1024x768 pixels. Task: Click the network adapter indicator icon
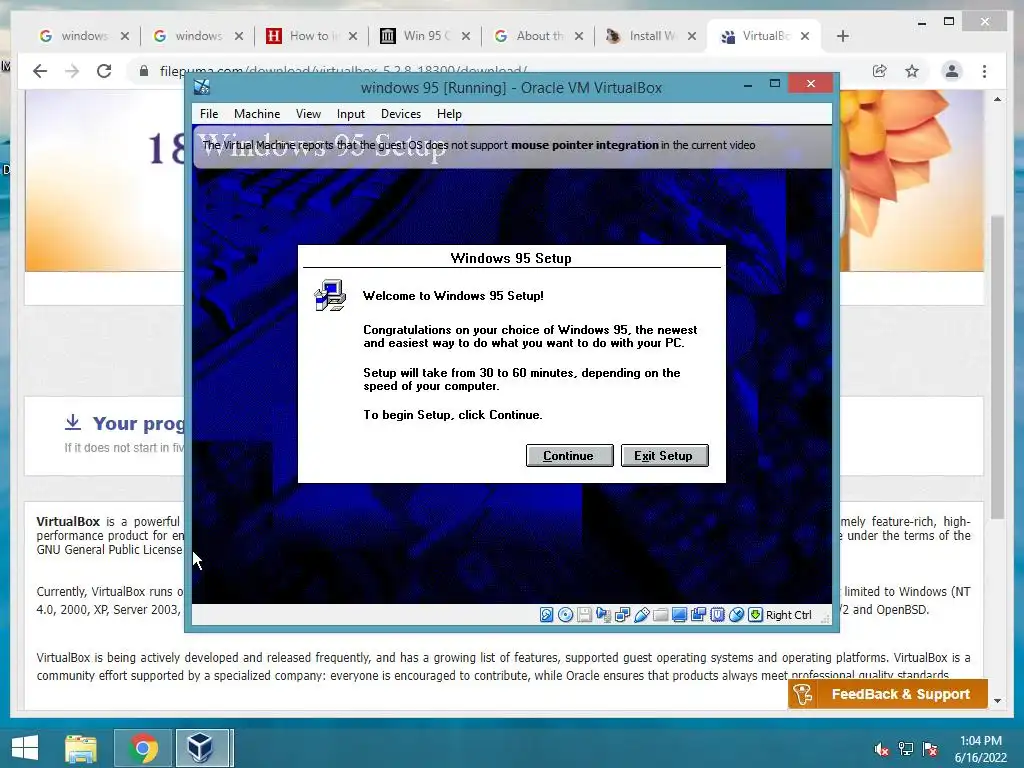pyautogui.click(x=622, y=615)
